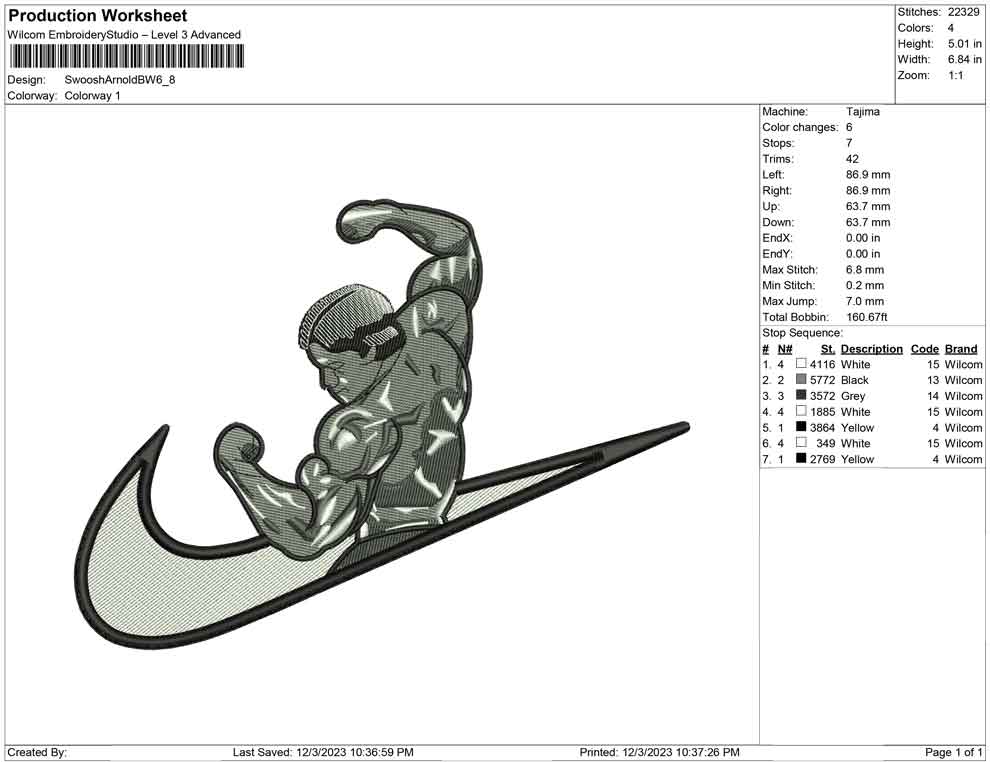Click the Trims value '42'
Image resolution: width=990 pixels, height=762 pixels.
click(852, 159)
